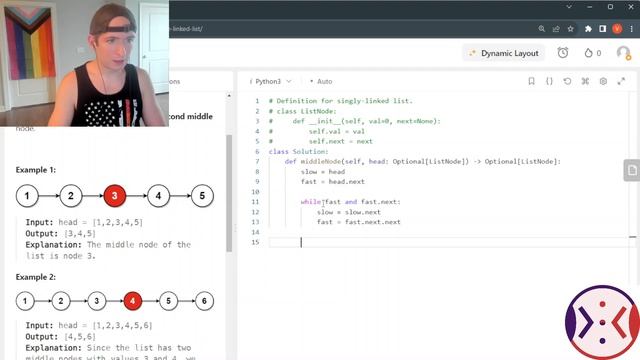This screenshot has height=360, width=640.
Task: Click the "Example 2:" heading
Action: pyautogui.click(x=36, y=277)
